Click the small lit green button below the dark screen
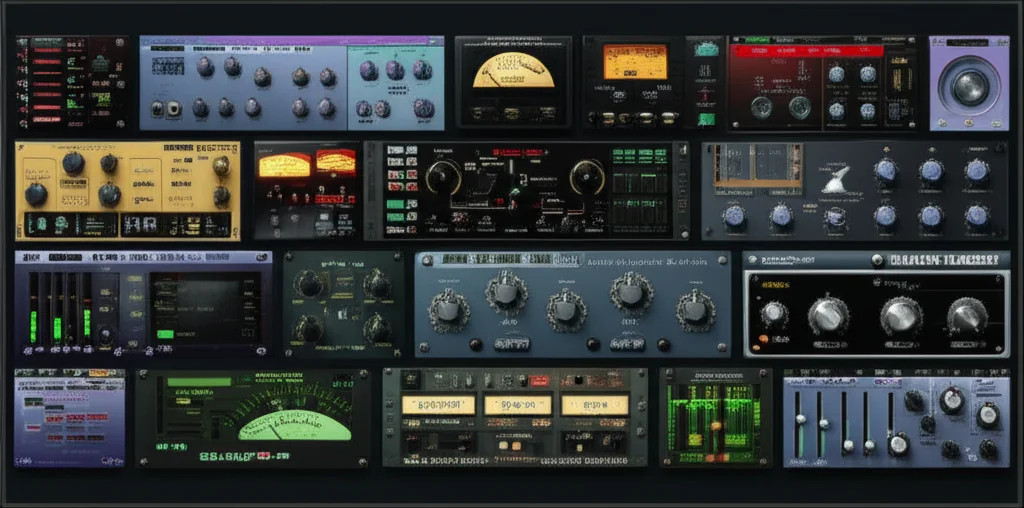The image size is (1024, 508). tap(165, 334)
